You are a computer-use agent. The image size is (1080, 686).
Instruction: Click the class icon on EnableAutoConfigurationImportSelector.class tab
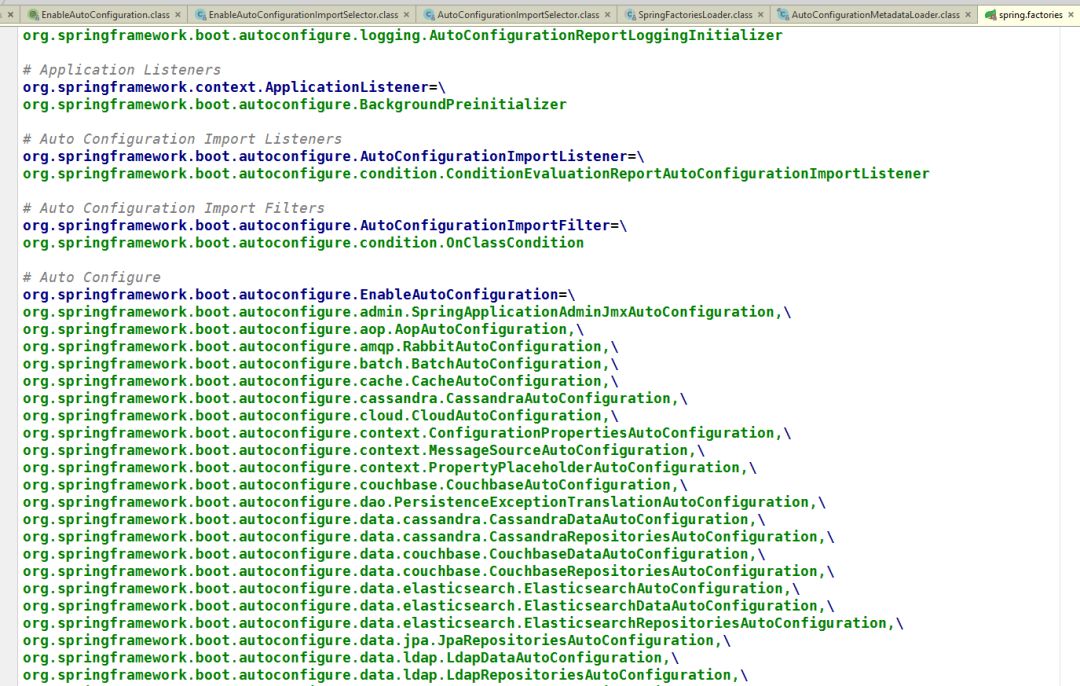coord(200,14)
